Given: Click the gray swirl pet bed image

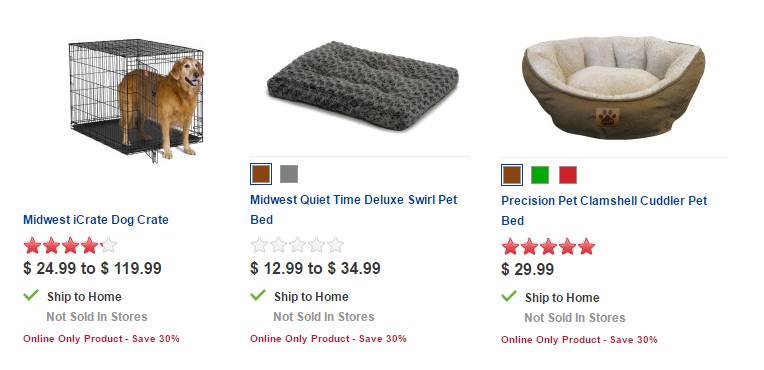Looking at the screenshot, I should click(x=363, y=85).
